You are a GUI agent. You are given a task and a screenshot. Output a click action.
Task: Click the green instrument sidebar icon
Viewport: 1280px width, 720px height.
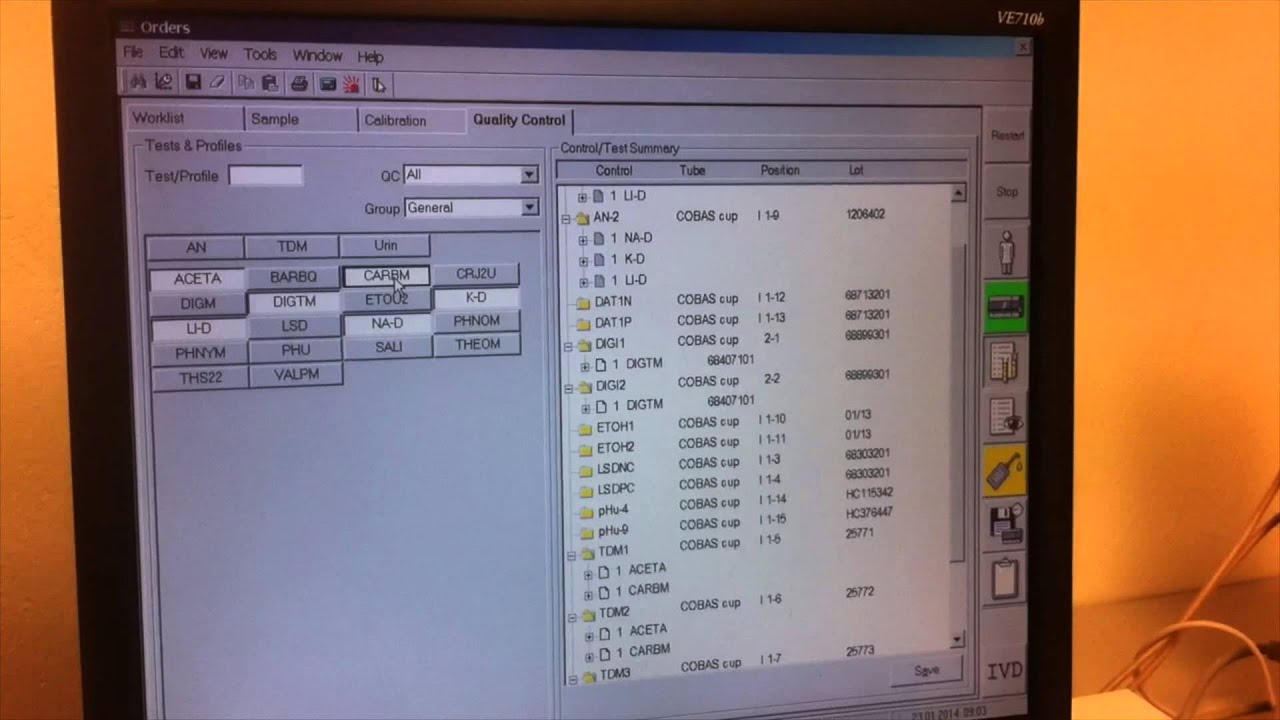tap(1006, 307)
